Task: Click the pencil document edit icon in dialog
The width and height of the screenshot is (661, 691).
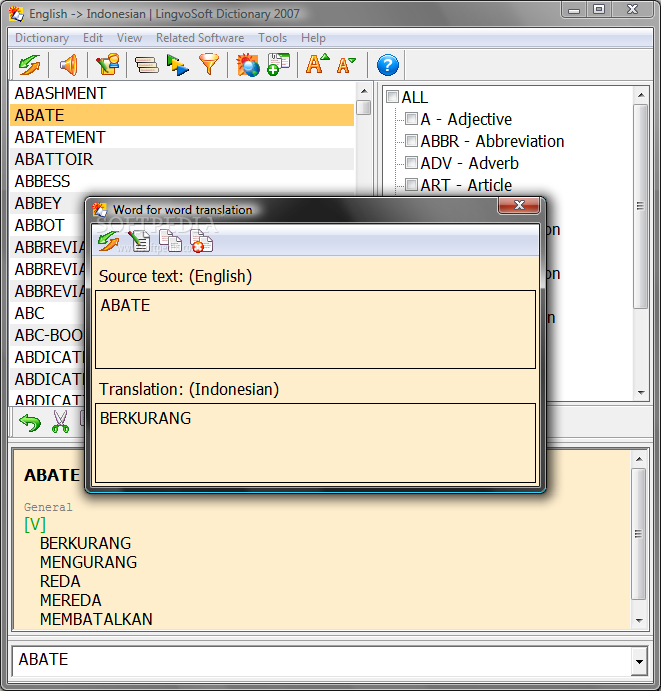Action: (x=139, y=241)
